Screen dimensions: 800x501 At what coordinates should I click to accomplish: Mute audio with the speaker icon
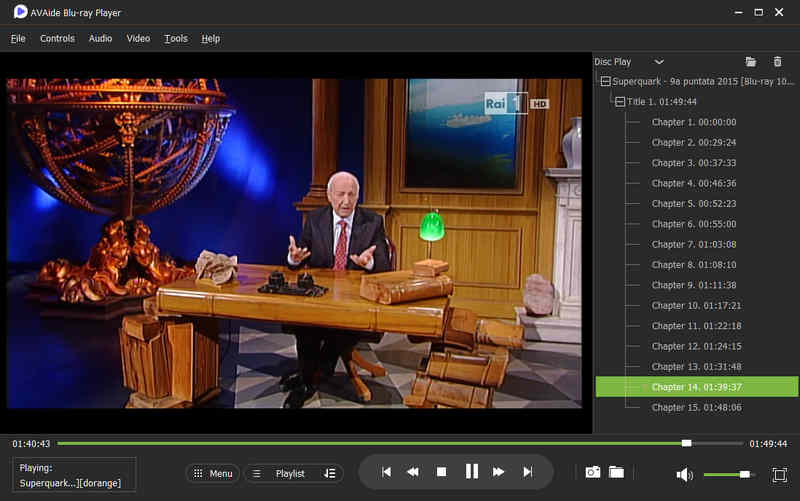[x=684, y=475]
